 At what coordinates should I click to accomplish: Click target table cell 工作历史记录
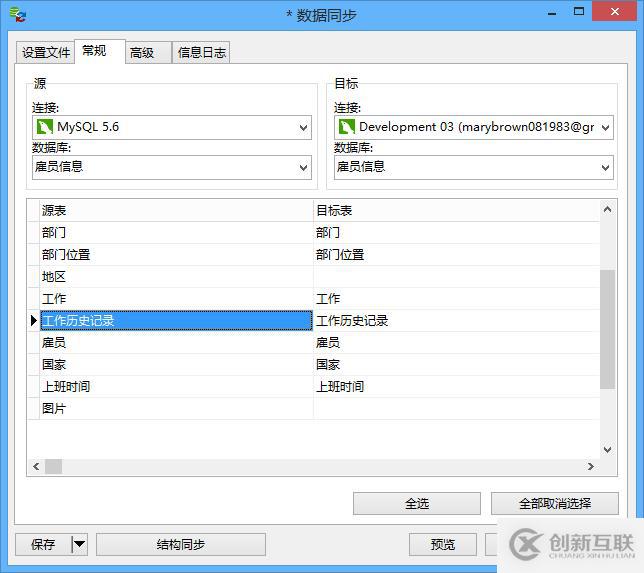point(457,320)
